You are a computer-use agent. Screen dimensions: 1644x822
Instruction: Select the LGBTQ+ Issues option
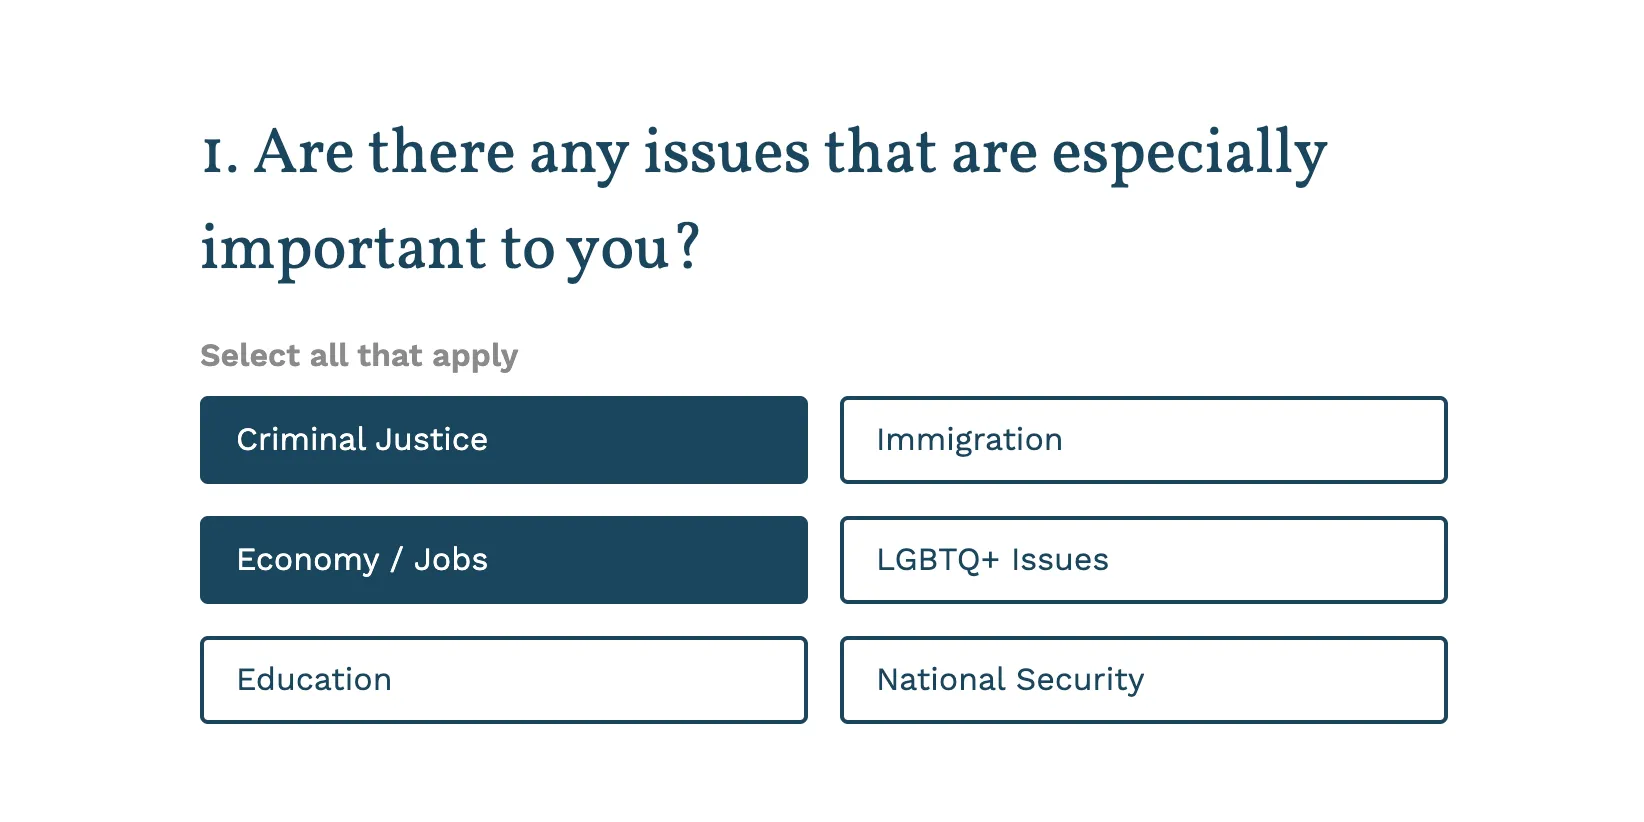pos(1143,560)
